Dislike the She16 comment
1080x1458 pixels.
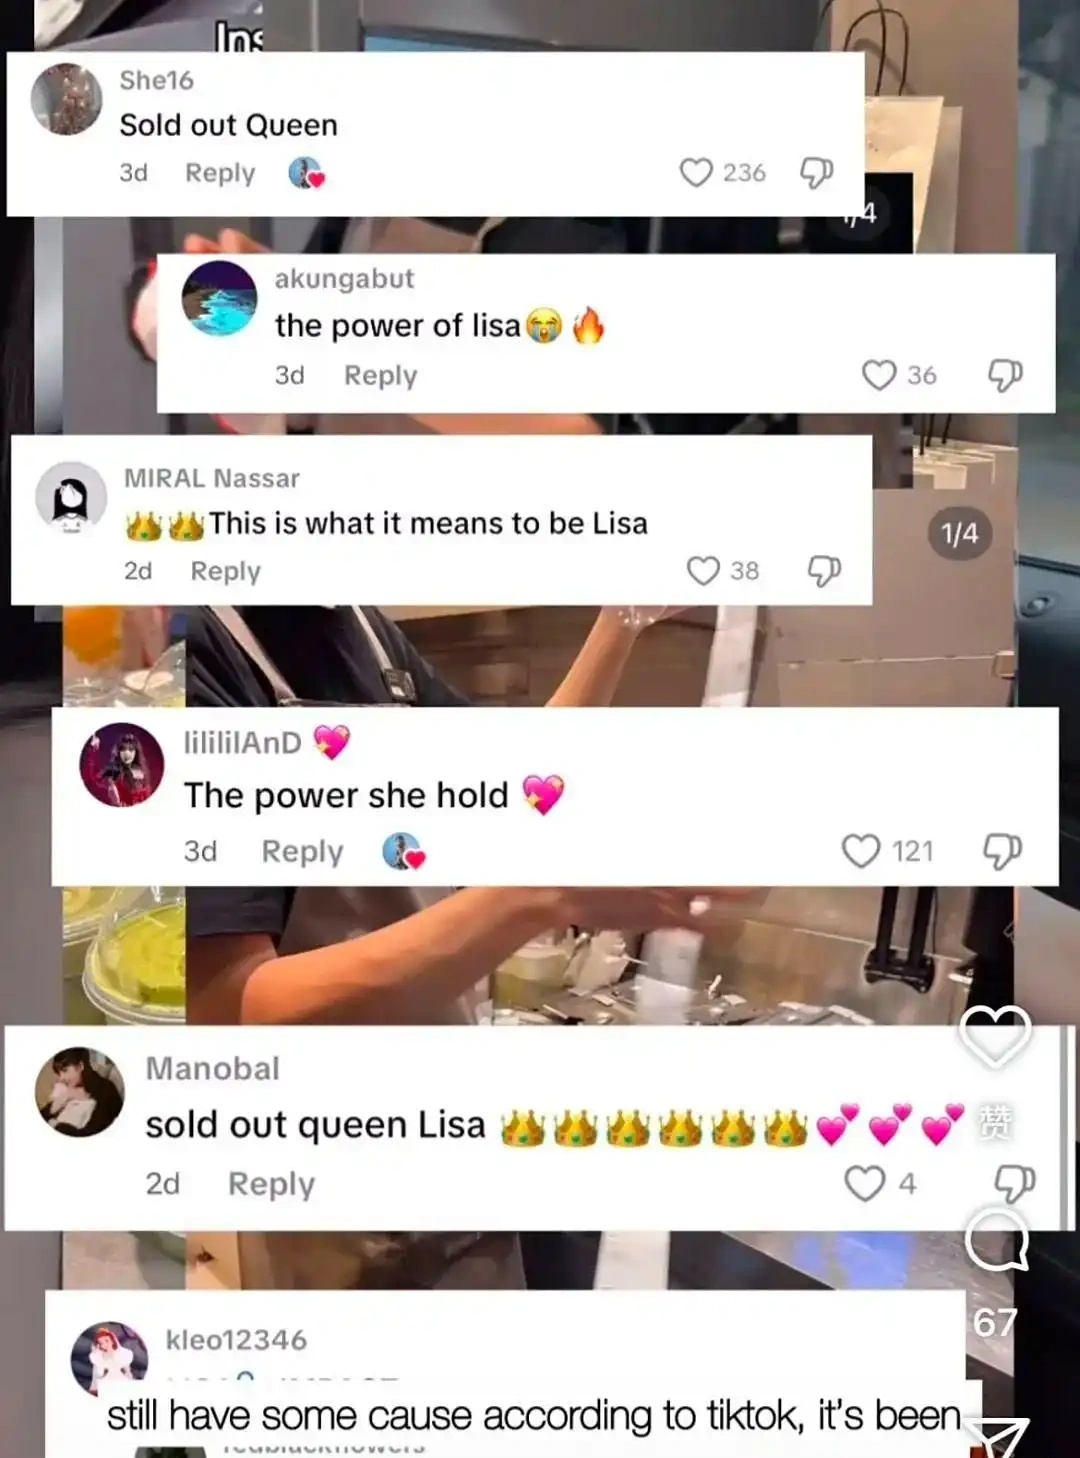pos(816,173)
